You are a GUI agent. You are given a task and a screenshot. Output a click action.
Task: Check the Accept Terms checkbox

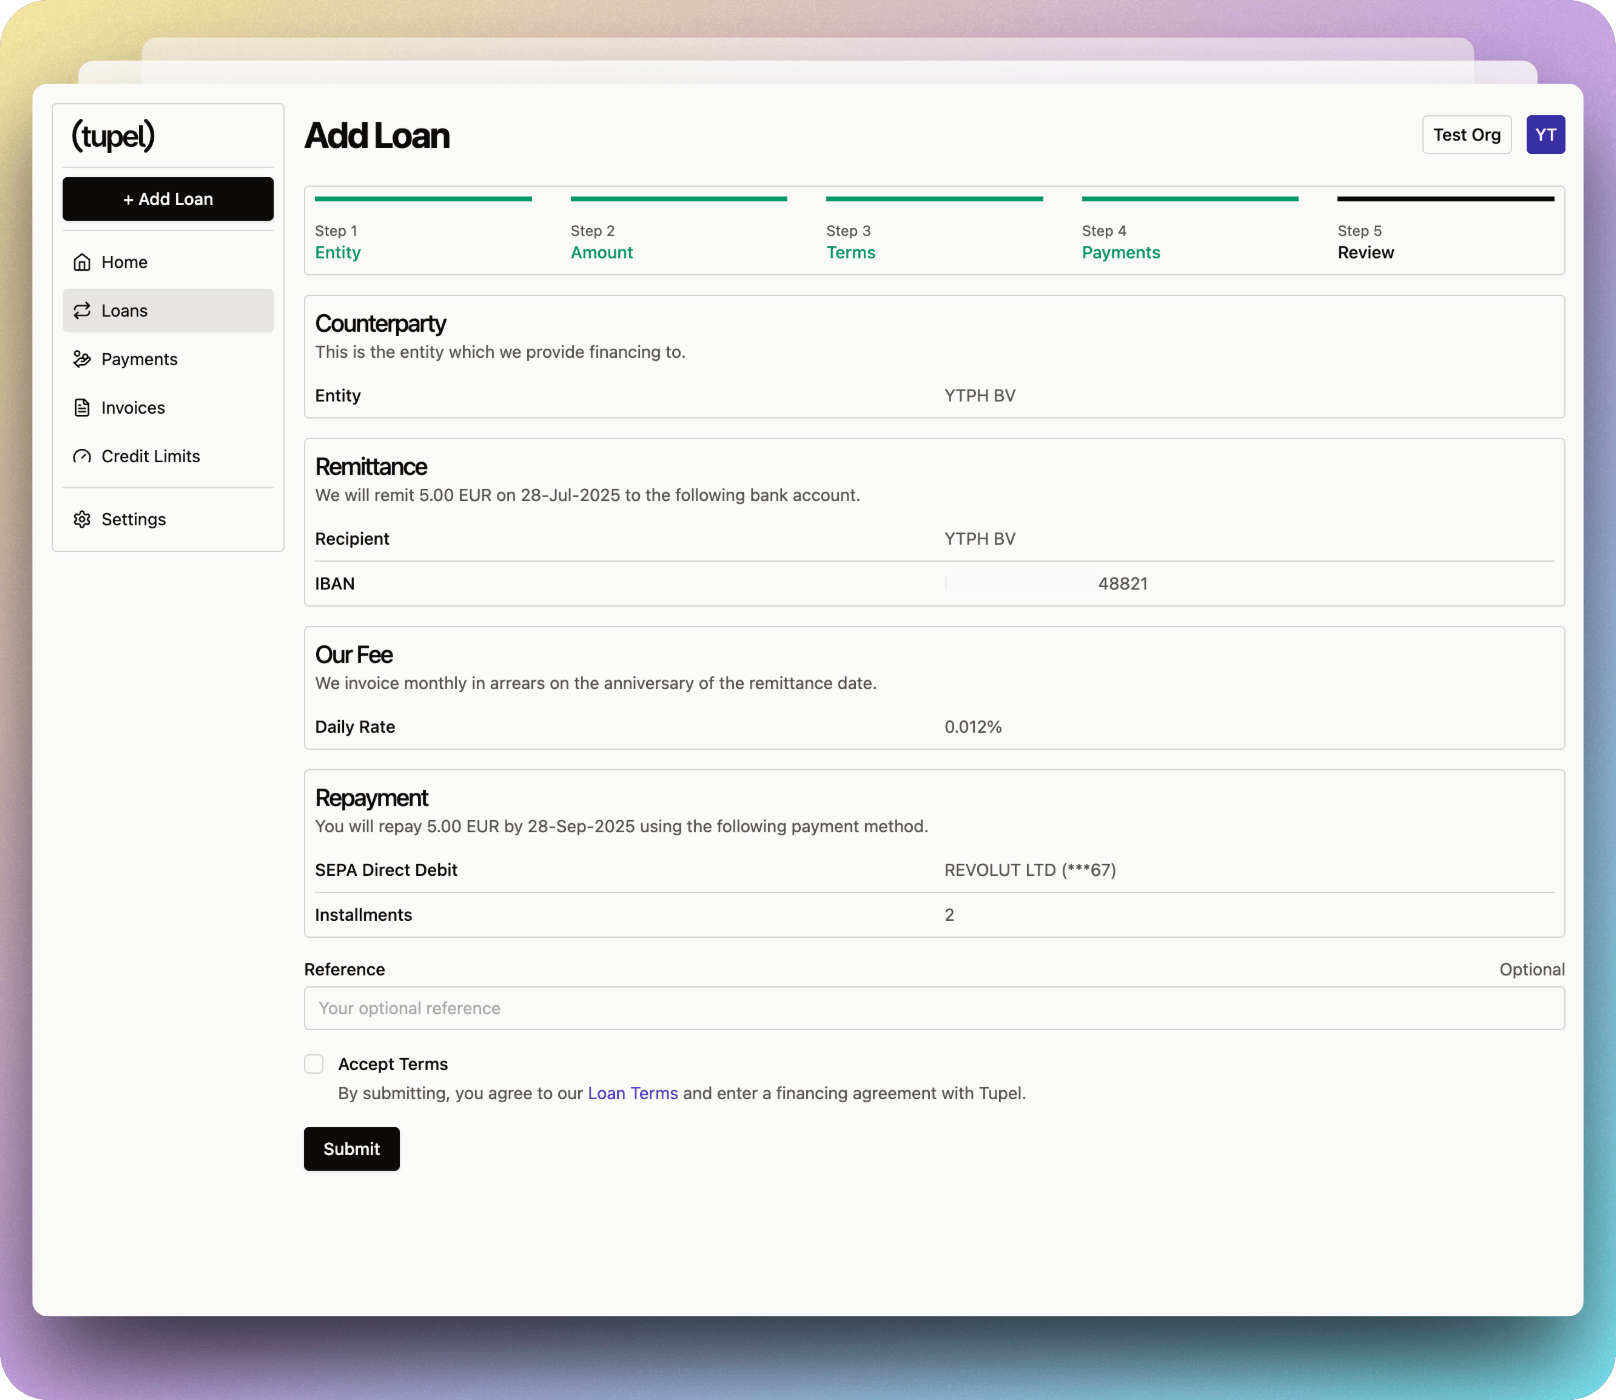(314, 1064)
